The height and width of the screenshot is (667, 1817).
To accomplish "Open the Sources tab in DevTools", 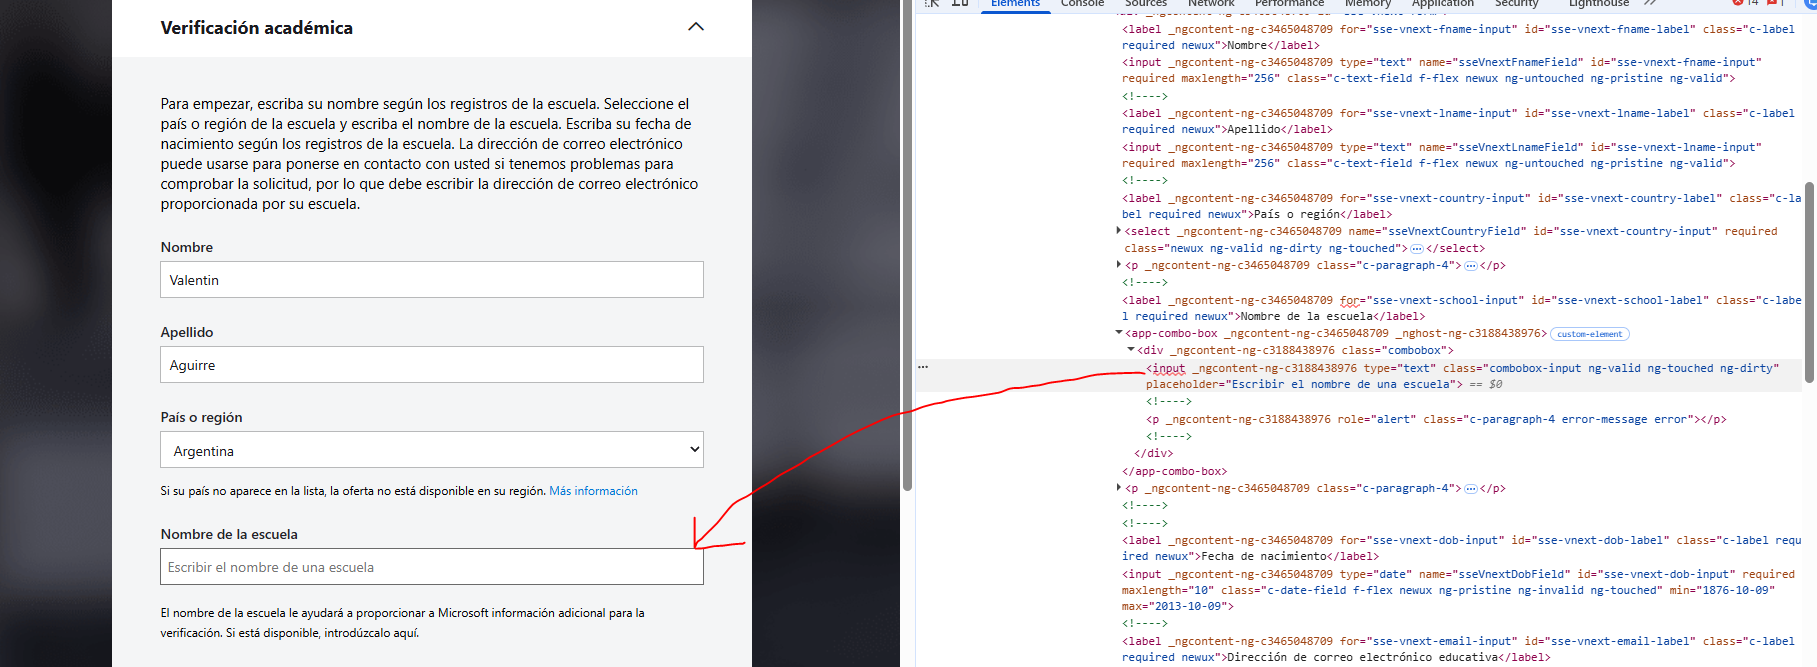I will tap(1146, 4).
